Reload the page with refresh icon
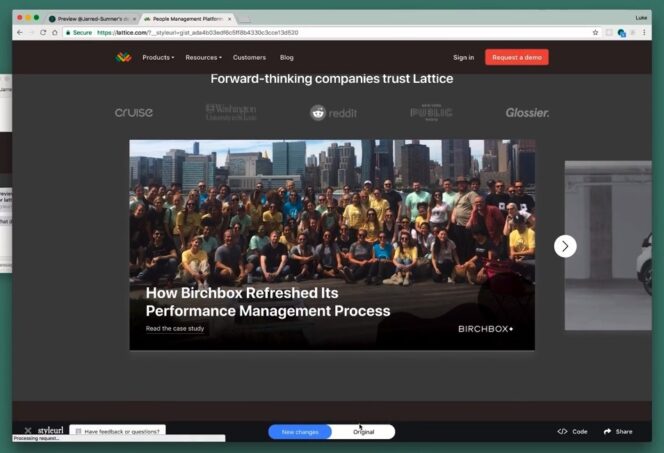 pyautogui.click(x=43, y=33)
